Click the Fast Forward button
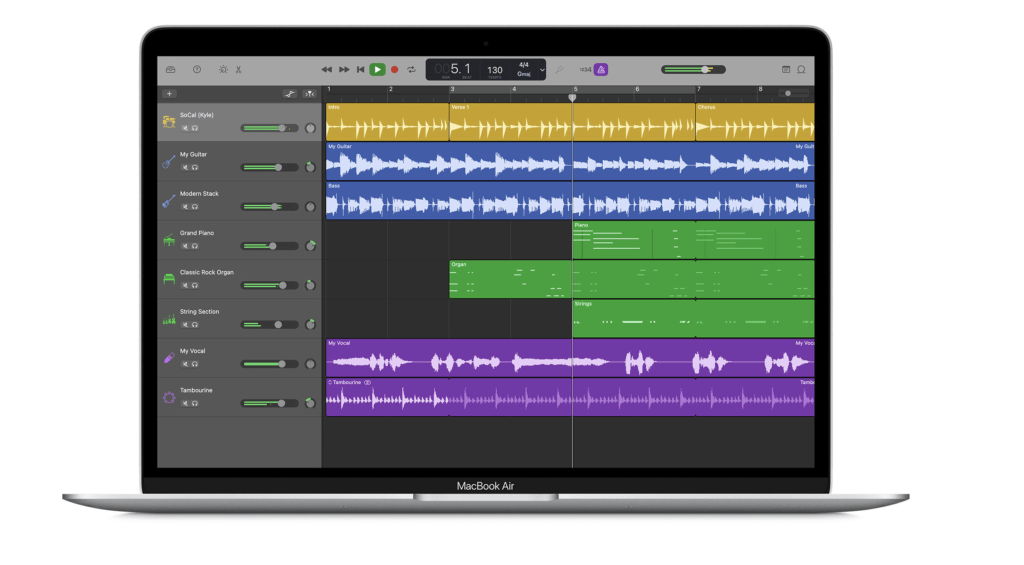1024x565 pixels. [x=344, y=69]
